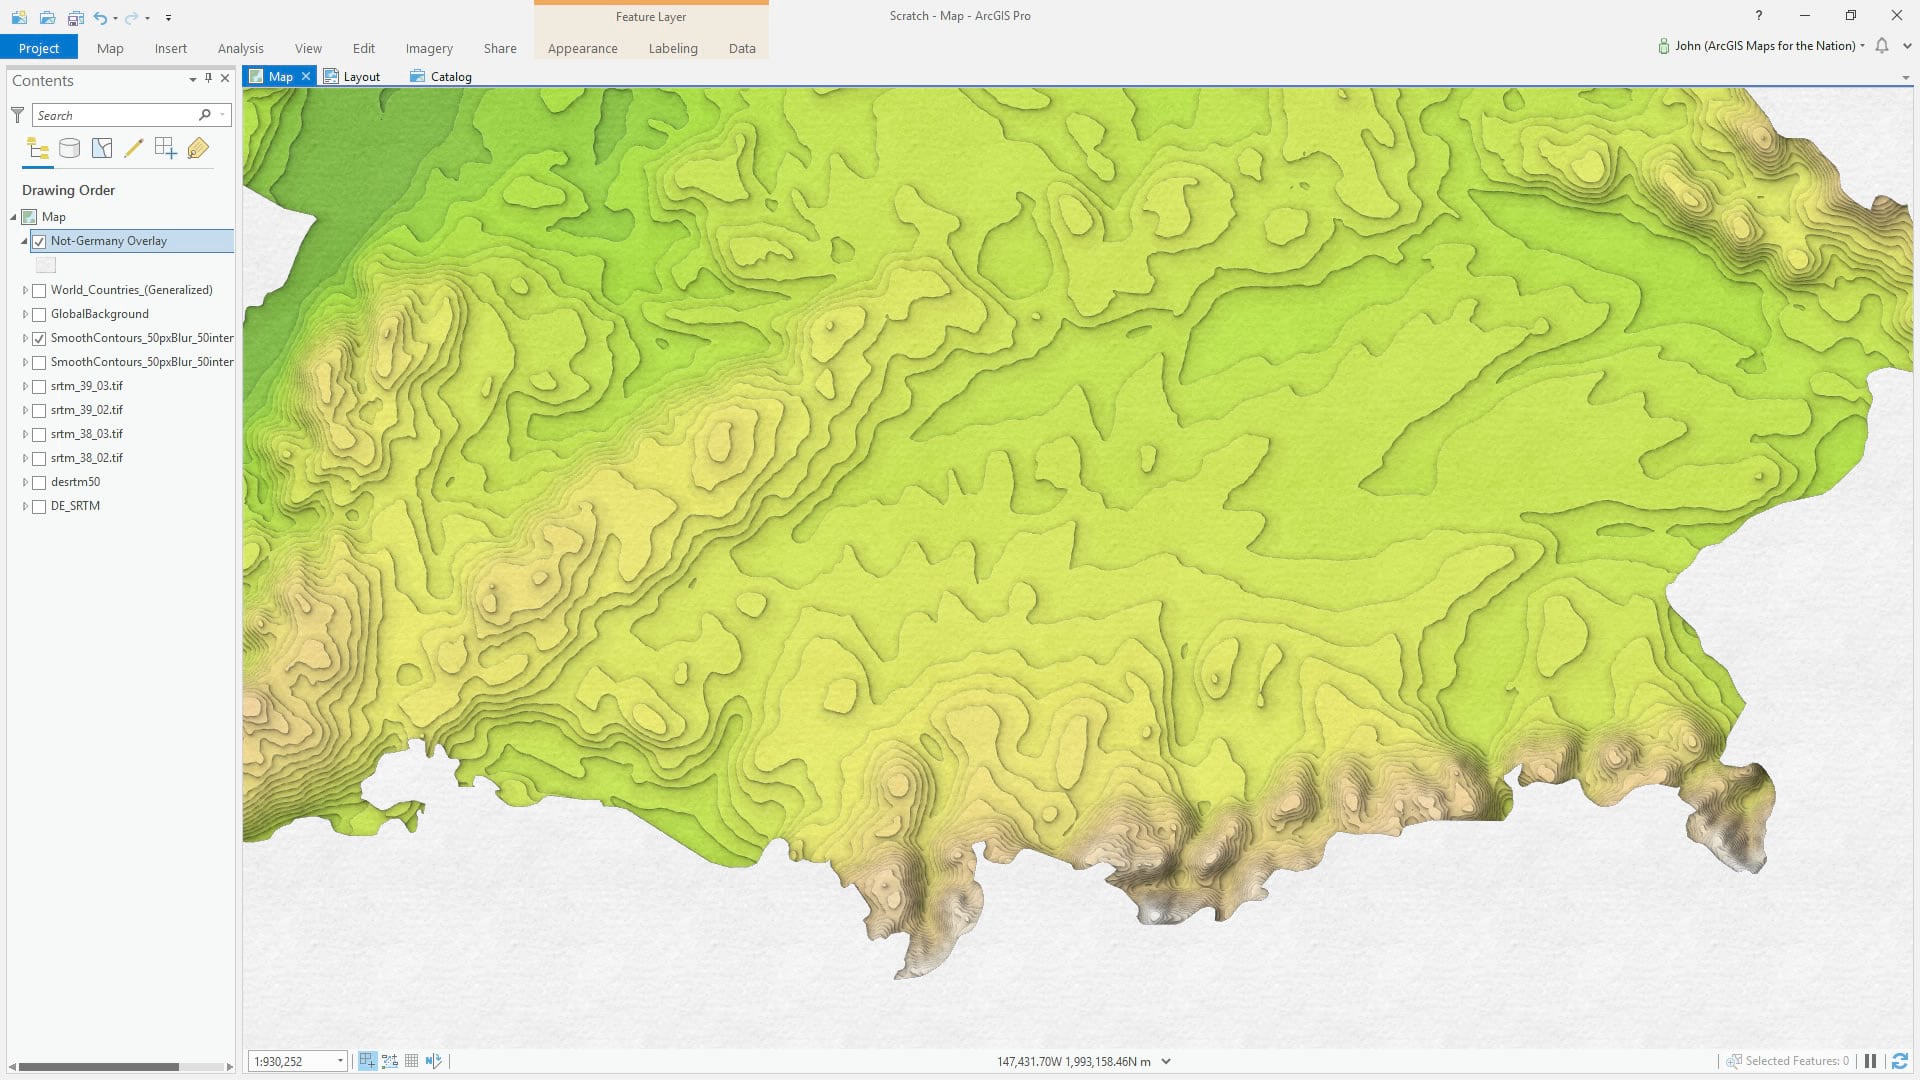This screenshot has width=1920, height=1080.
Task: Open the map scale dropdown
Action: (x=340, y=1061)
